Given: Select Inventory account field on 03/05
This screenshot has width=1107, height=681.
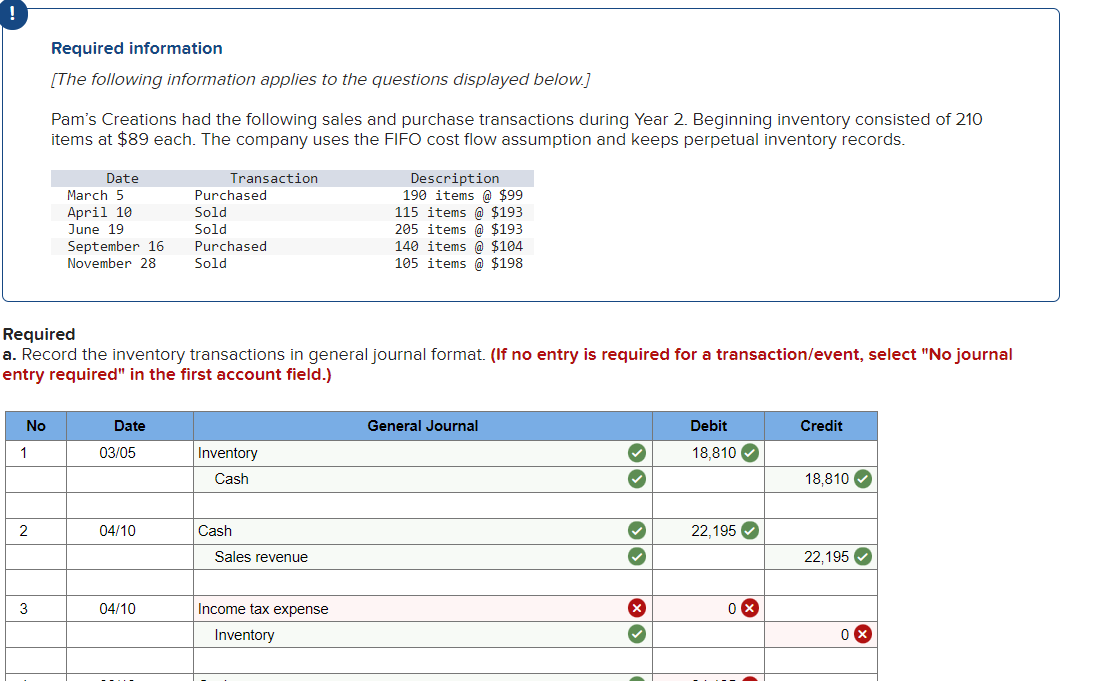Looking at the screenshot, I should coord(422,453).
